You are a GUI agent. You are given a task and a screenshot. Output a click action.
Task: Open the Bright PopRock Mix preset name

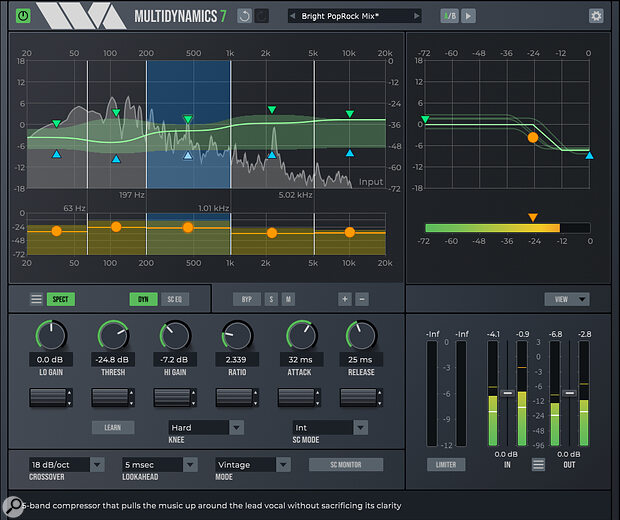pos(340,16)
